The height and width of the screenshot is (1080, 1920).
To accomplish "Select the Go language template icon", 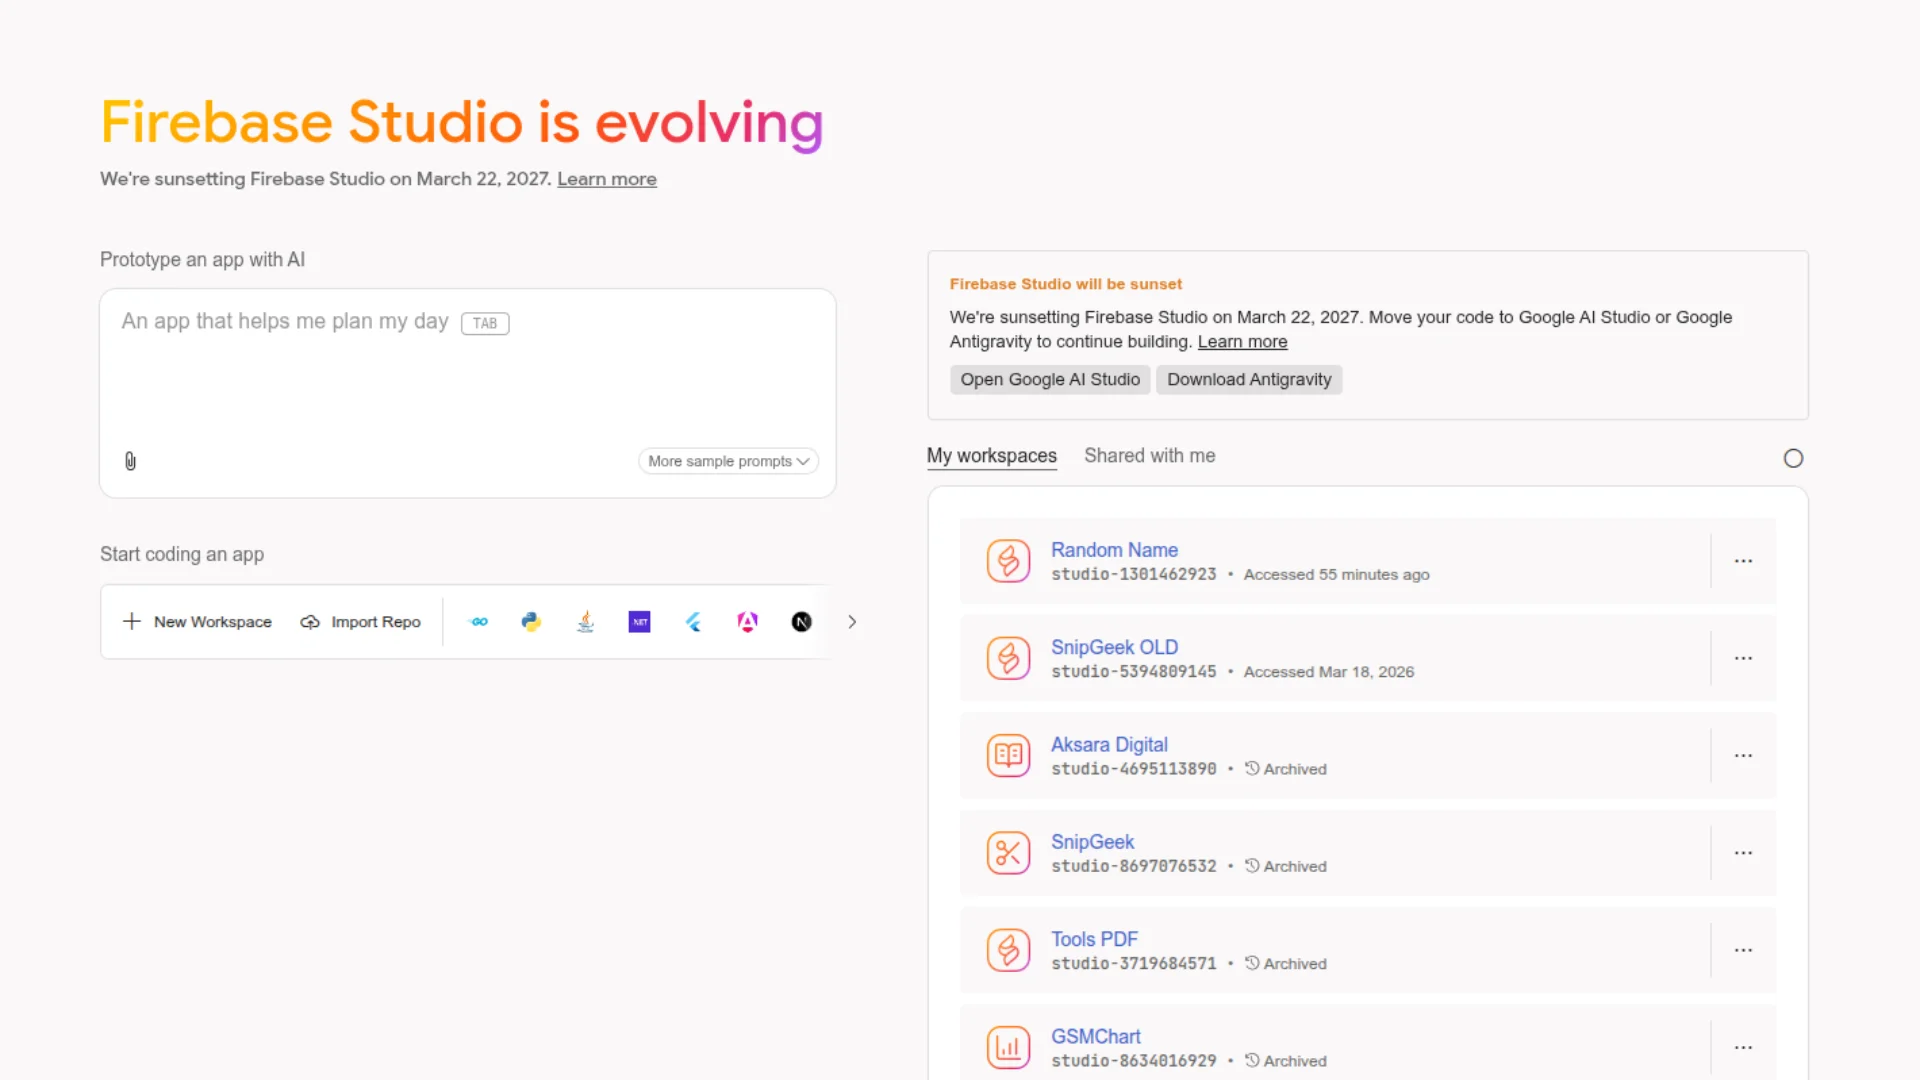I will [477, 621].
